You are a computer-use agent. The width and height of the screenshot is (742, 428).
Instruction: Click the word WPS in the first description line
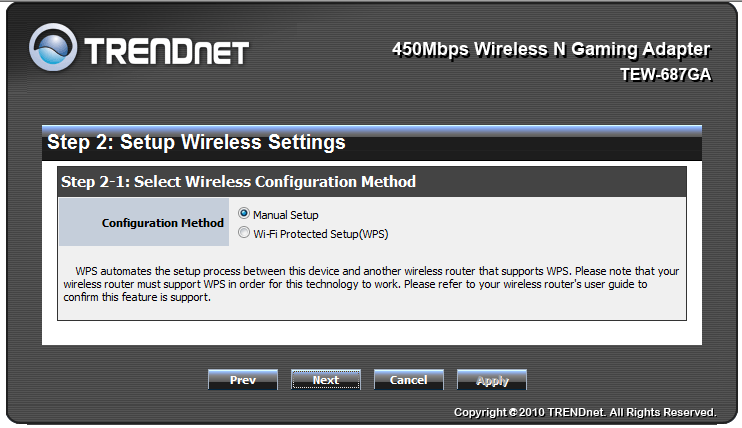click(86, 271)
